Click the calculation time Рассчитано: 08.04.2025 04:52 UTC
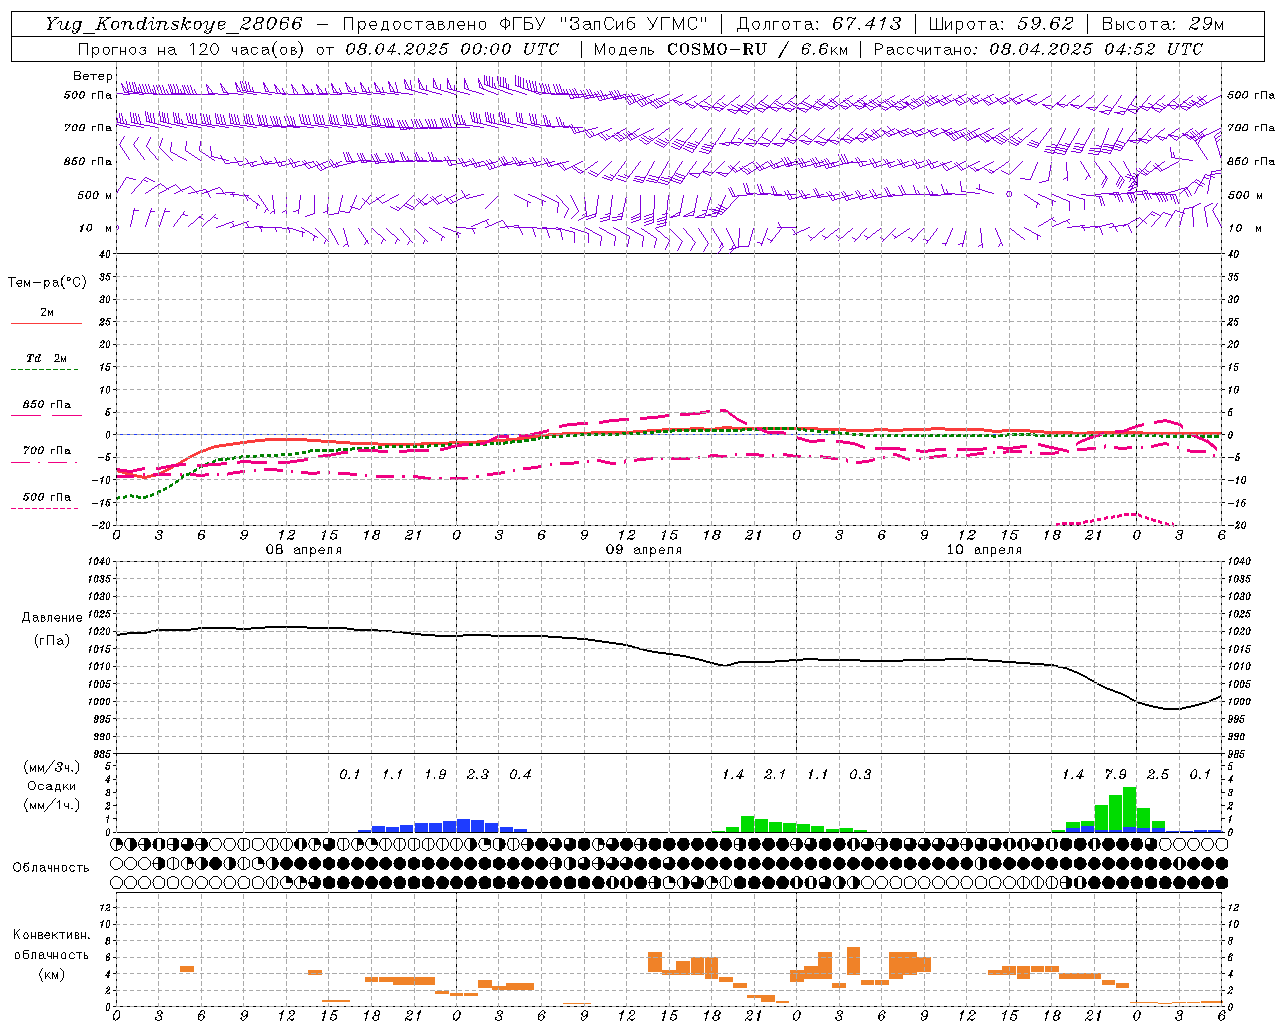Screen dimensions: 1280x1024 [1038, 49]
